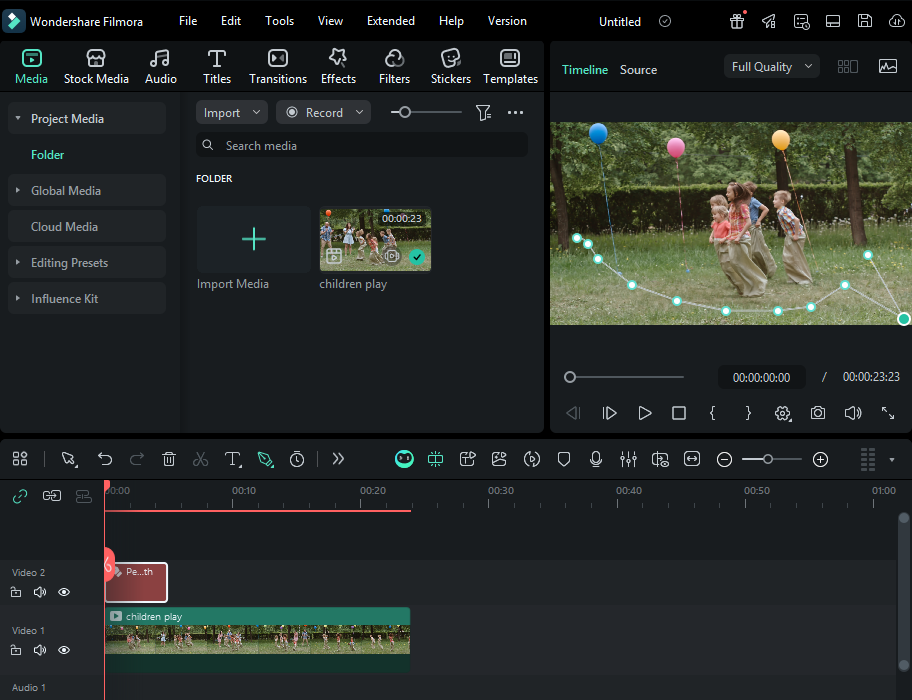912x700 pixels.
Task: Open the Full Quality dropdown
Action: tap(771, 67)
